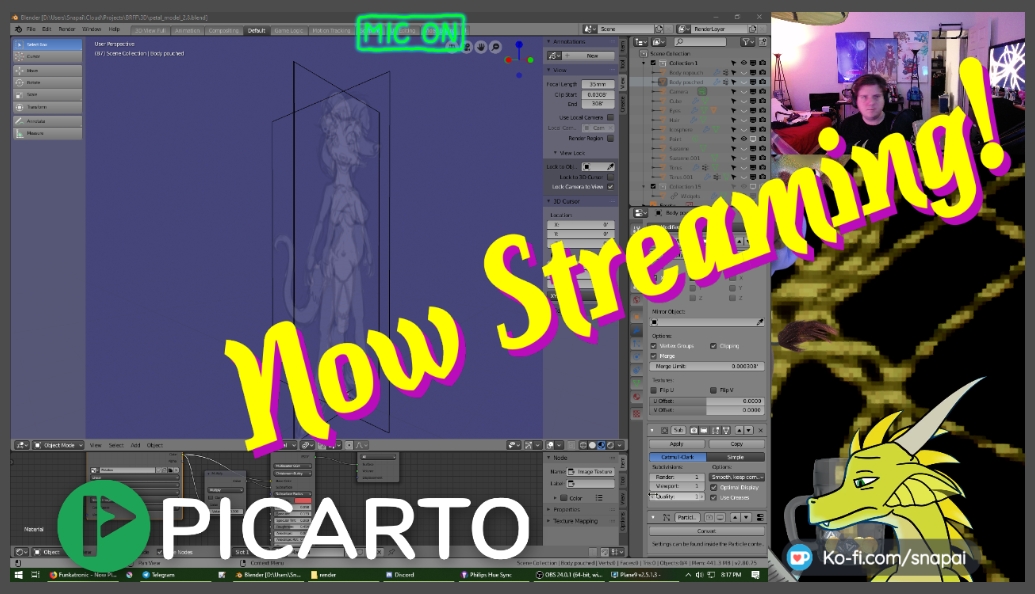Select wireframe viewport shading mode icon
1035x594 pixels.
click(x=584, y=446)
